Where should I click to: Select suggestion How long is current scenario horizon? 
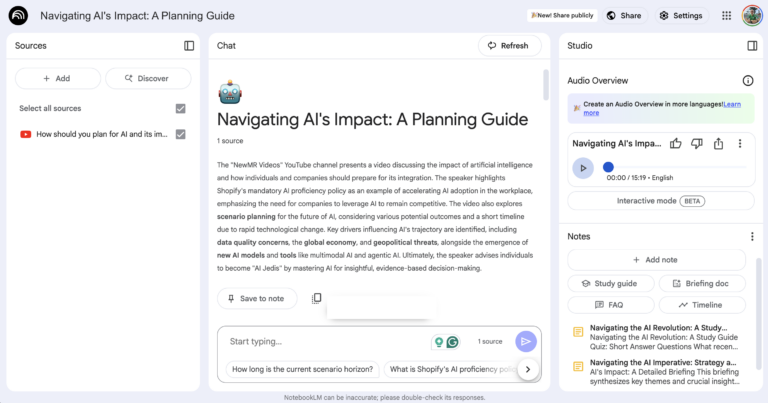[302, 369]
